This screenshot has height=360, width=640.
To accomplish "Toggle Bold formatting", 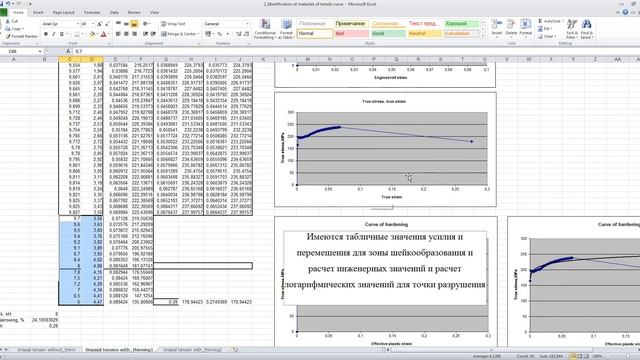I will coord(46,34).
